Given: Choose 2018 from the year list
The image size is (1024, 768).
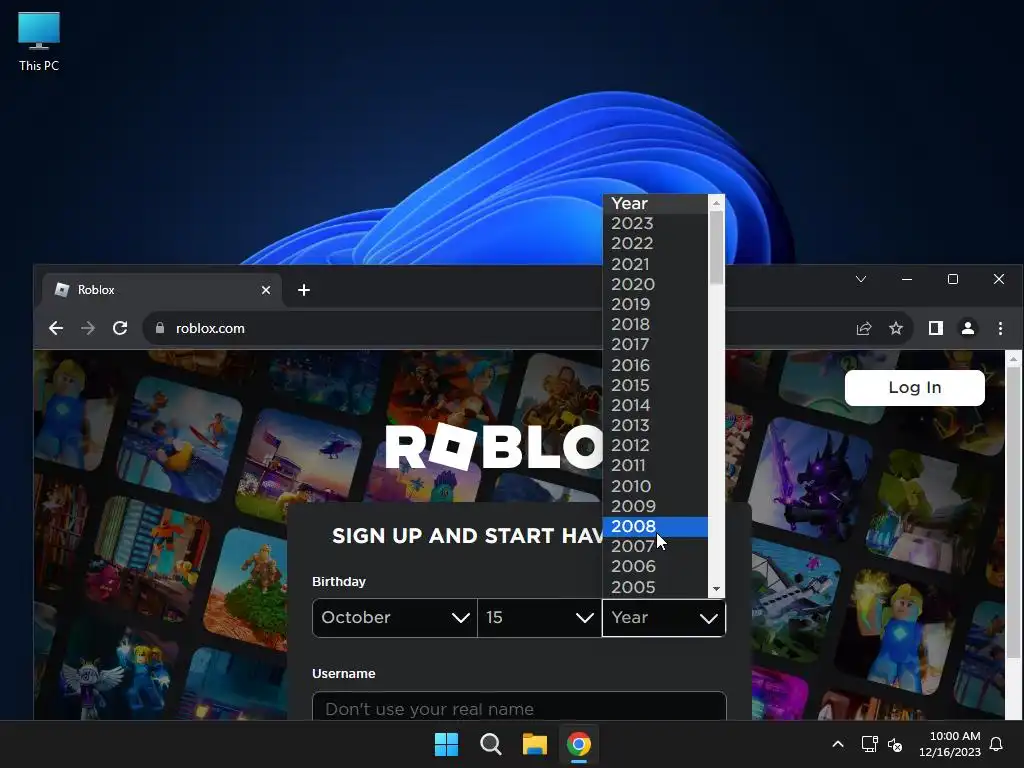Looking at the screenshot, I should [655, 325].
